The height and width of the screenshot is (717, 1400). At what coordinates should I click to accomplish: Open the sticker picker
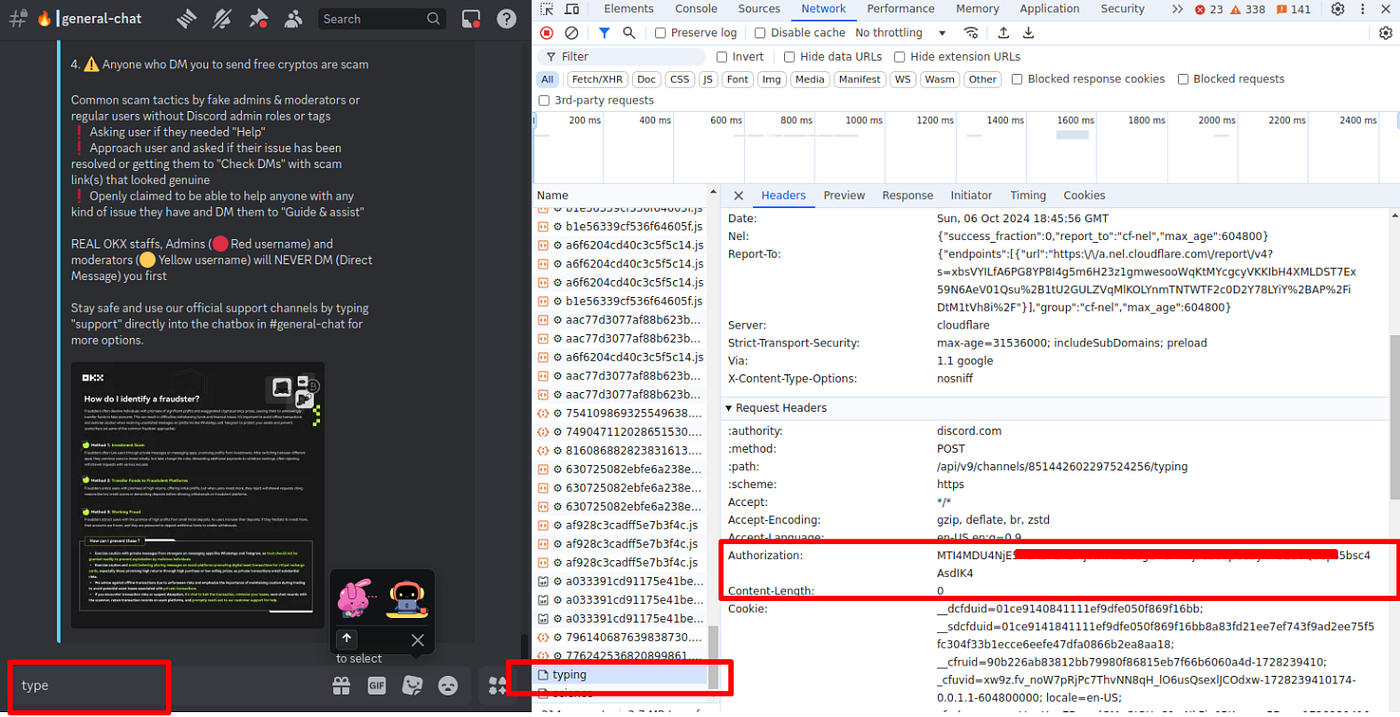point(412,685)
